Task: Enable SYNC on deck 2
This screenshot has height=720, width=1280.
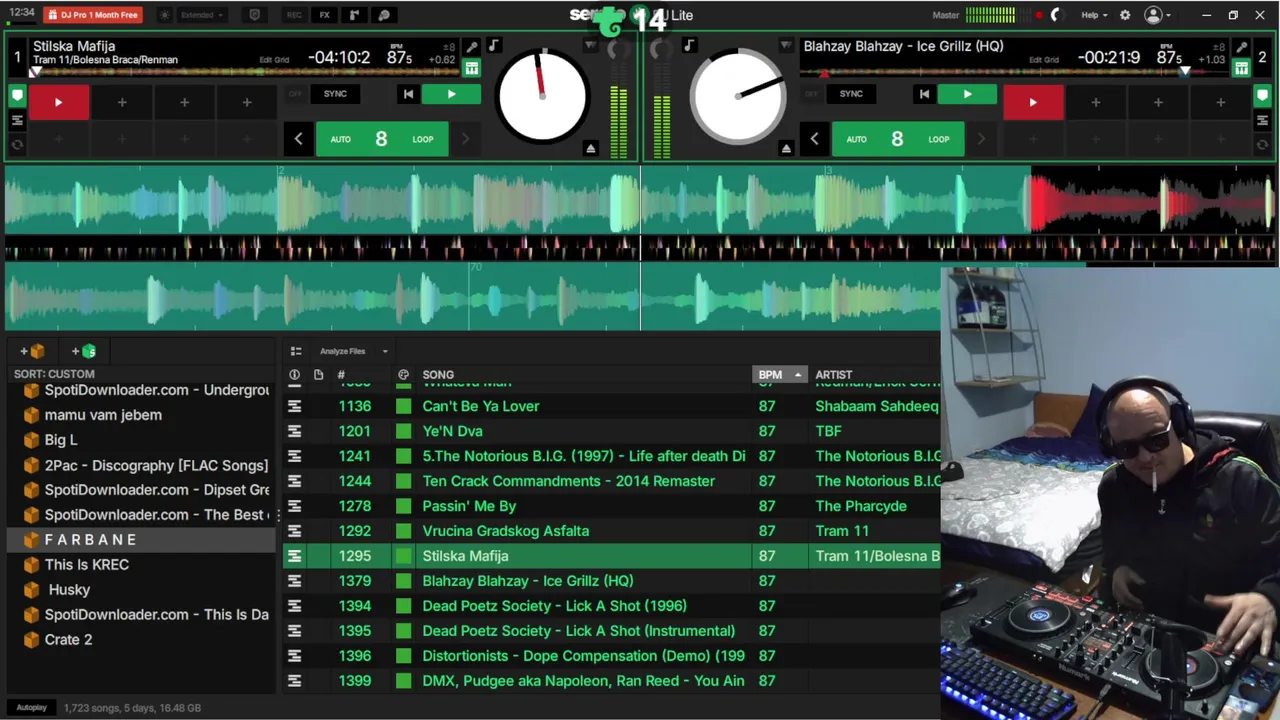Action: (x=851, y=94)
